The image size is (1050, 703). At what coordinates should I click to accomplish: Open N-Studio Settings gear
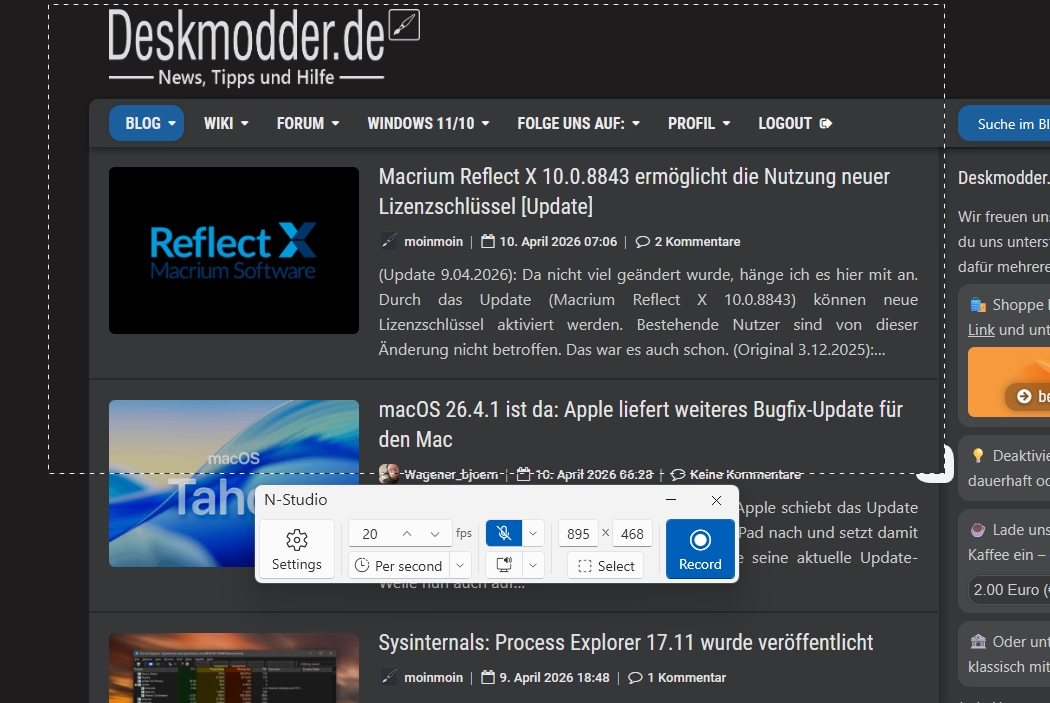(297, 549)
